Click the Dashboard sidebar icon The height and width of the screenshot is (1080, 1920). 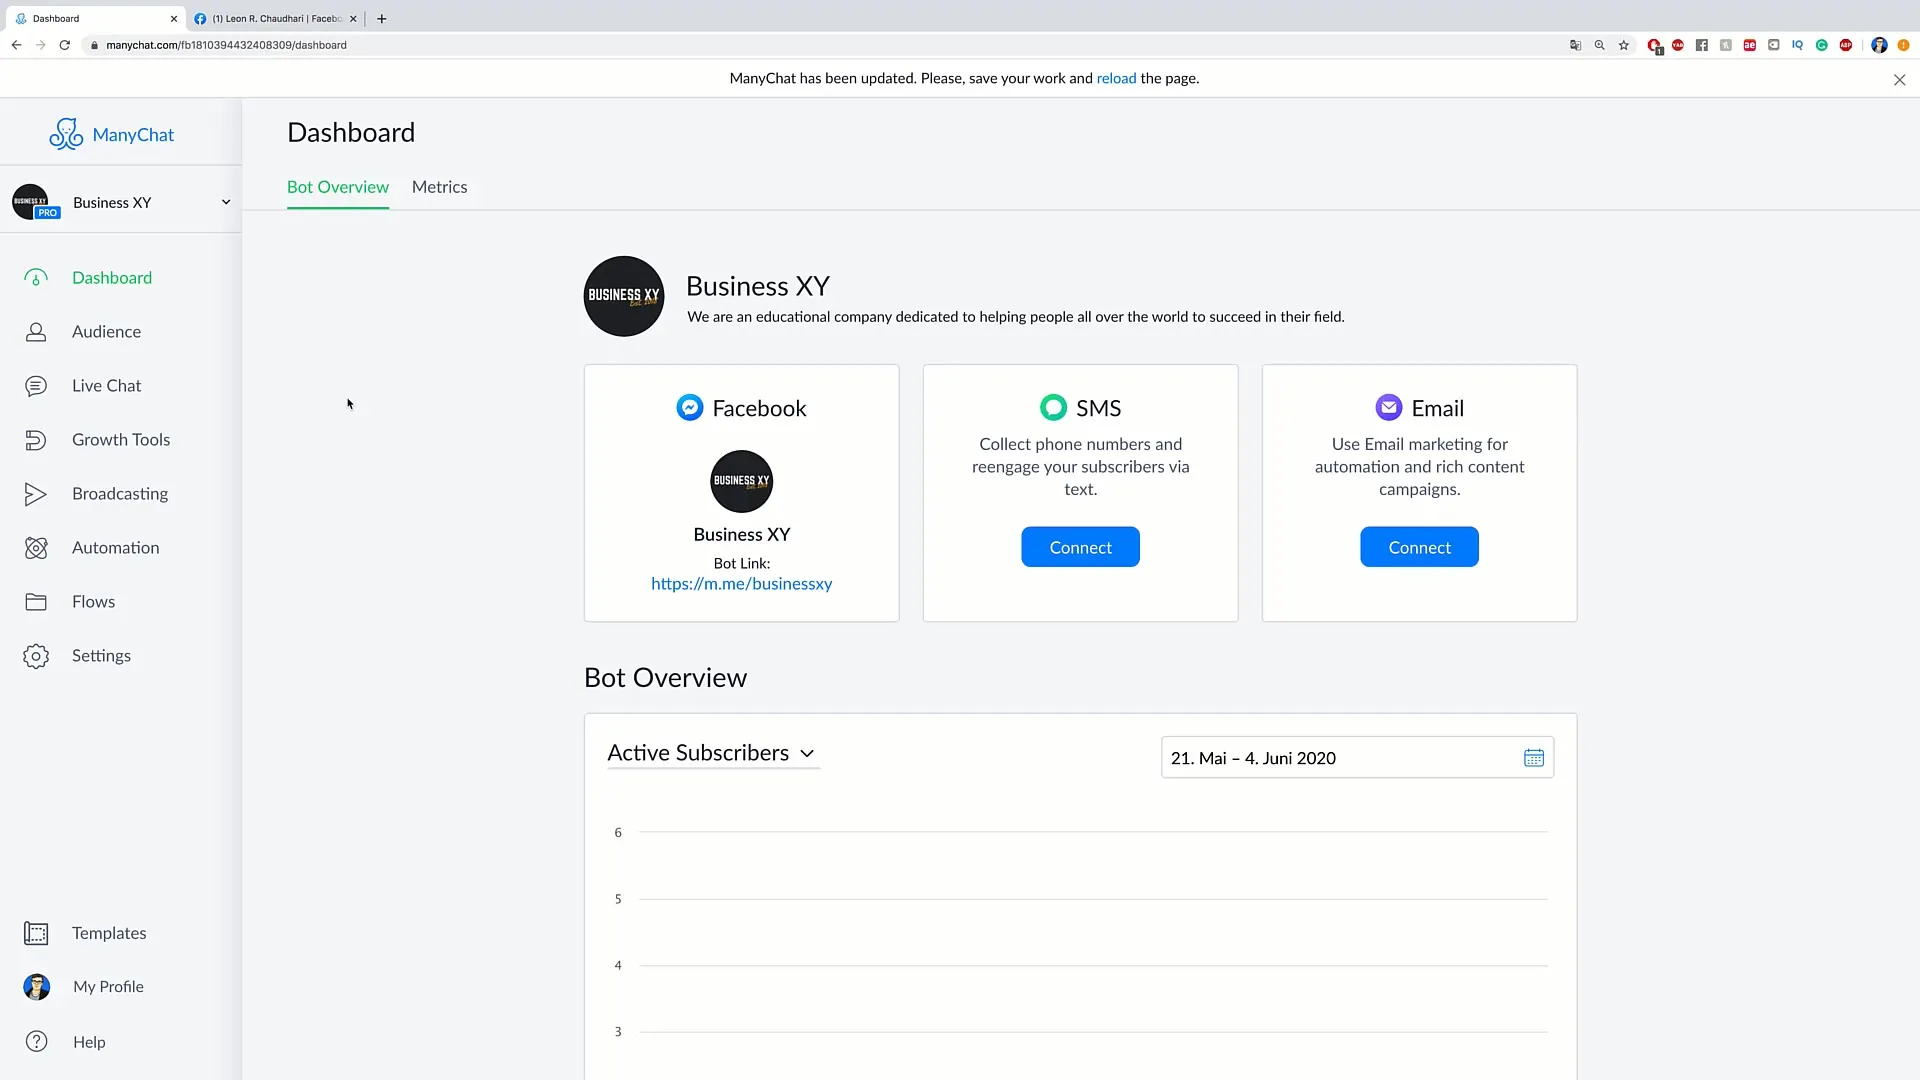(36, 277)
